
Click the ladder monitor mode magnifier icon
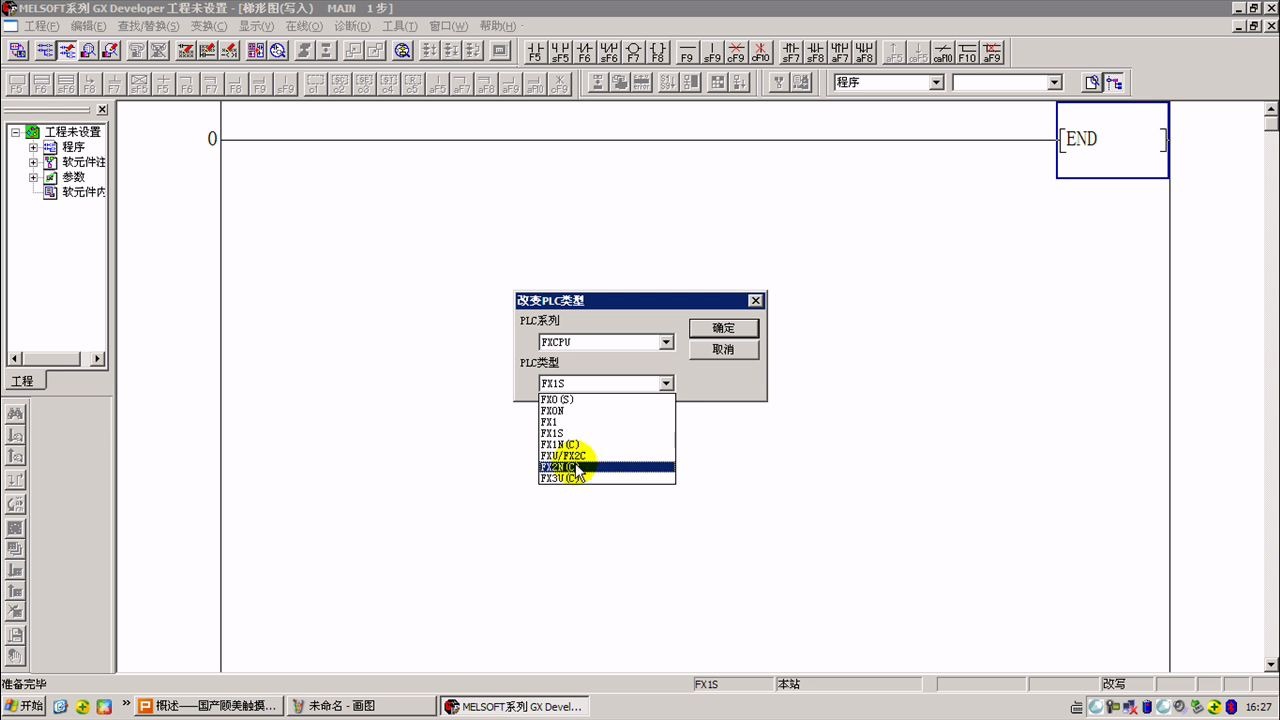[x=89, y=51]
